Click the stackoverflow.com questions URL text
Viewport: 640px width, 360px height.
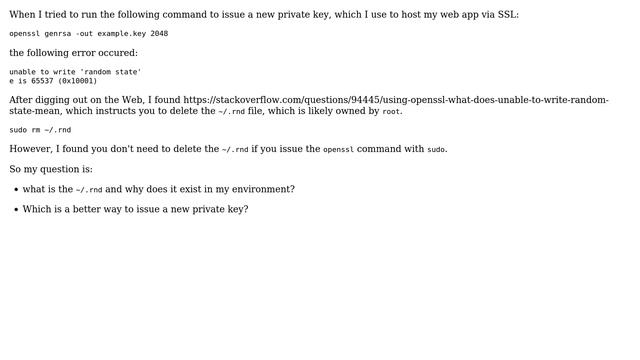(x=309, y=105)
